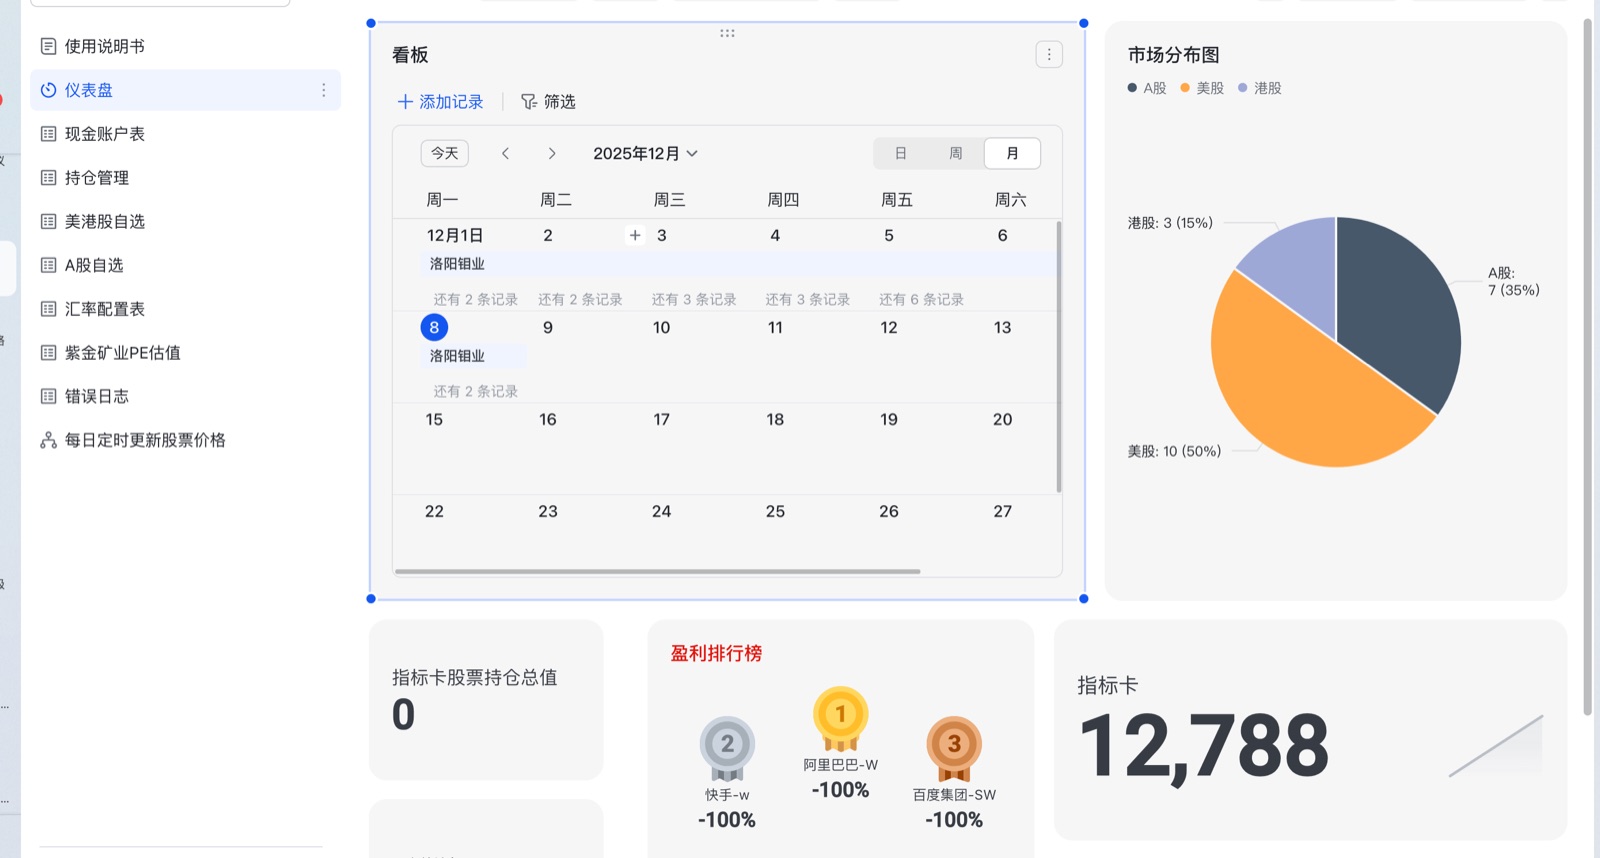Open the 使用说明书 document in sidebar
1600x858 pixels.
point(185,46)
